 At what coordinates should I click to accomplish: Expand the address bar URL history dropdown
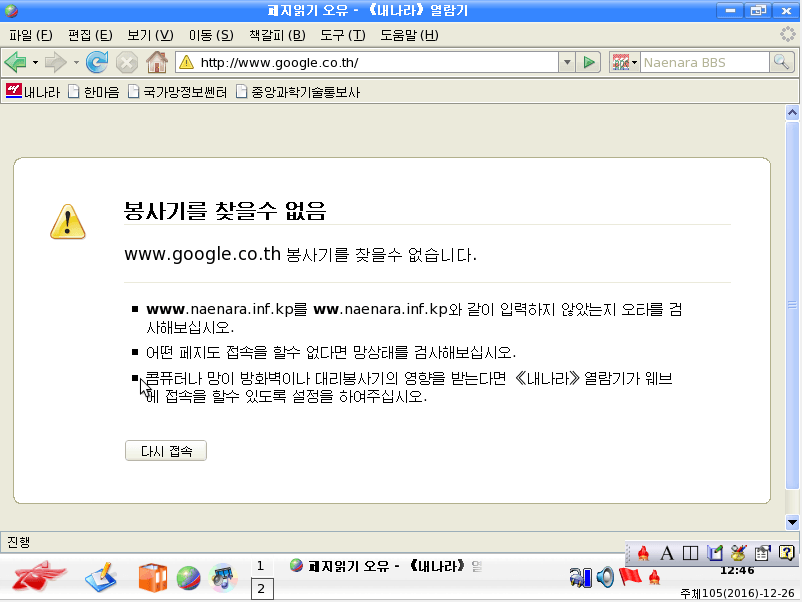point(567,62)
